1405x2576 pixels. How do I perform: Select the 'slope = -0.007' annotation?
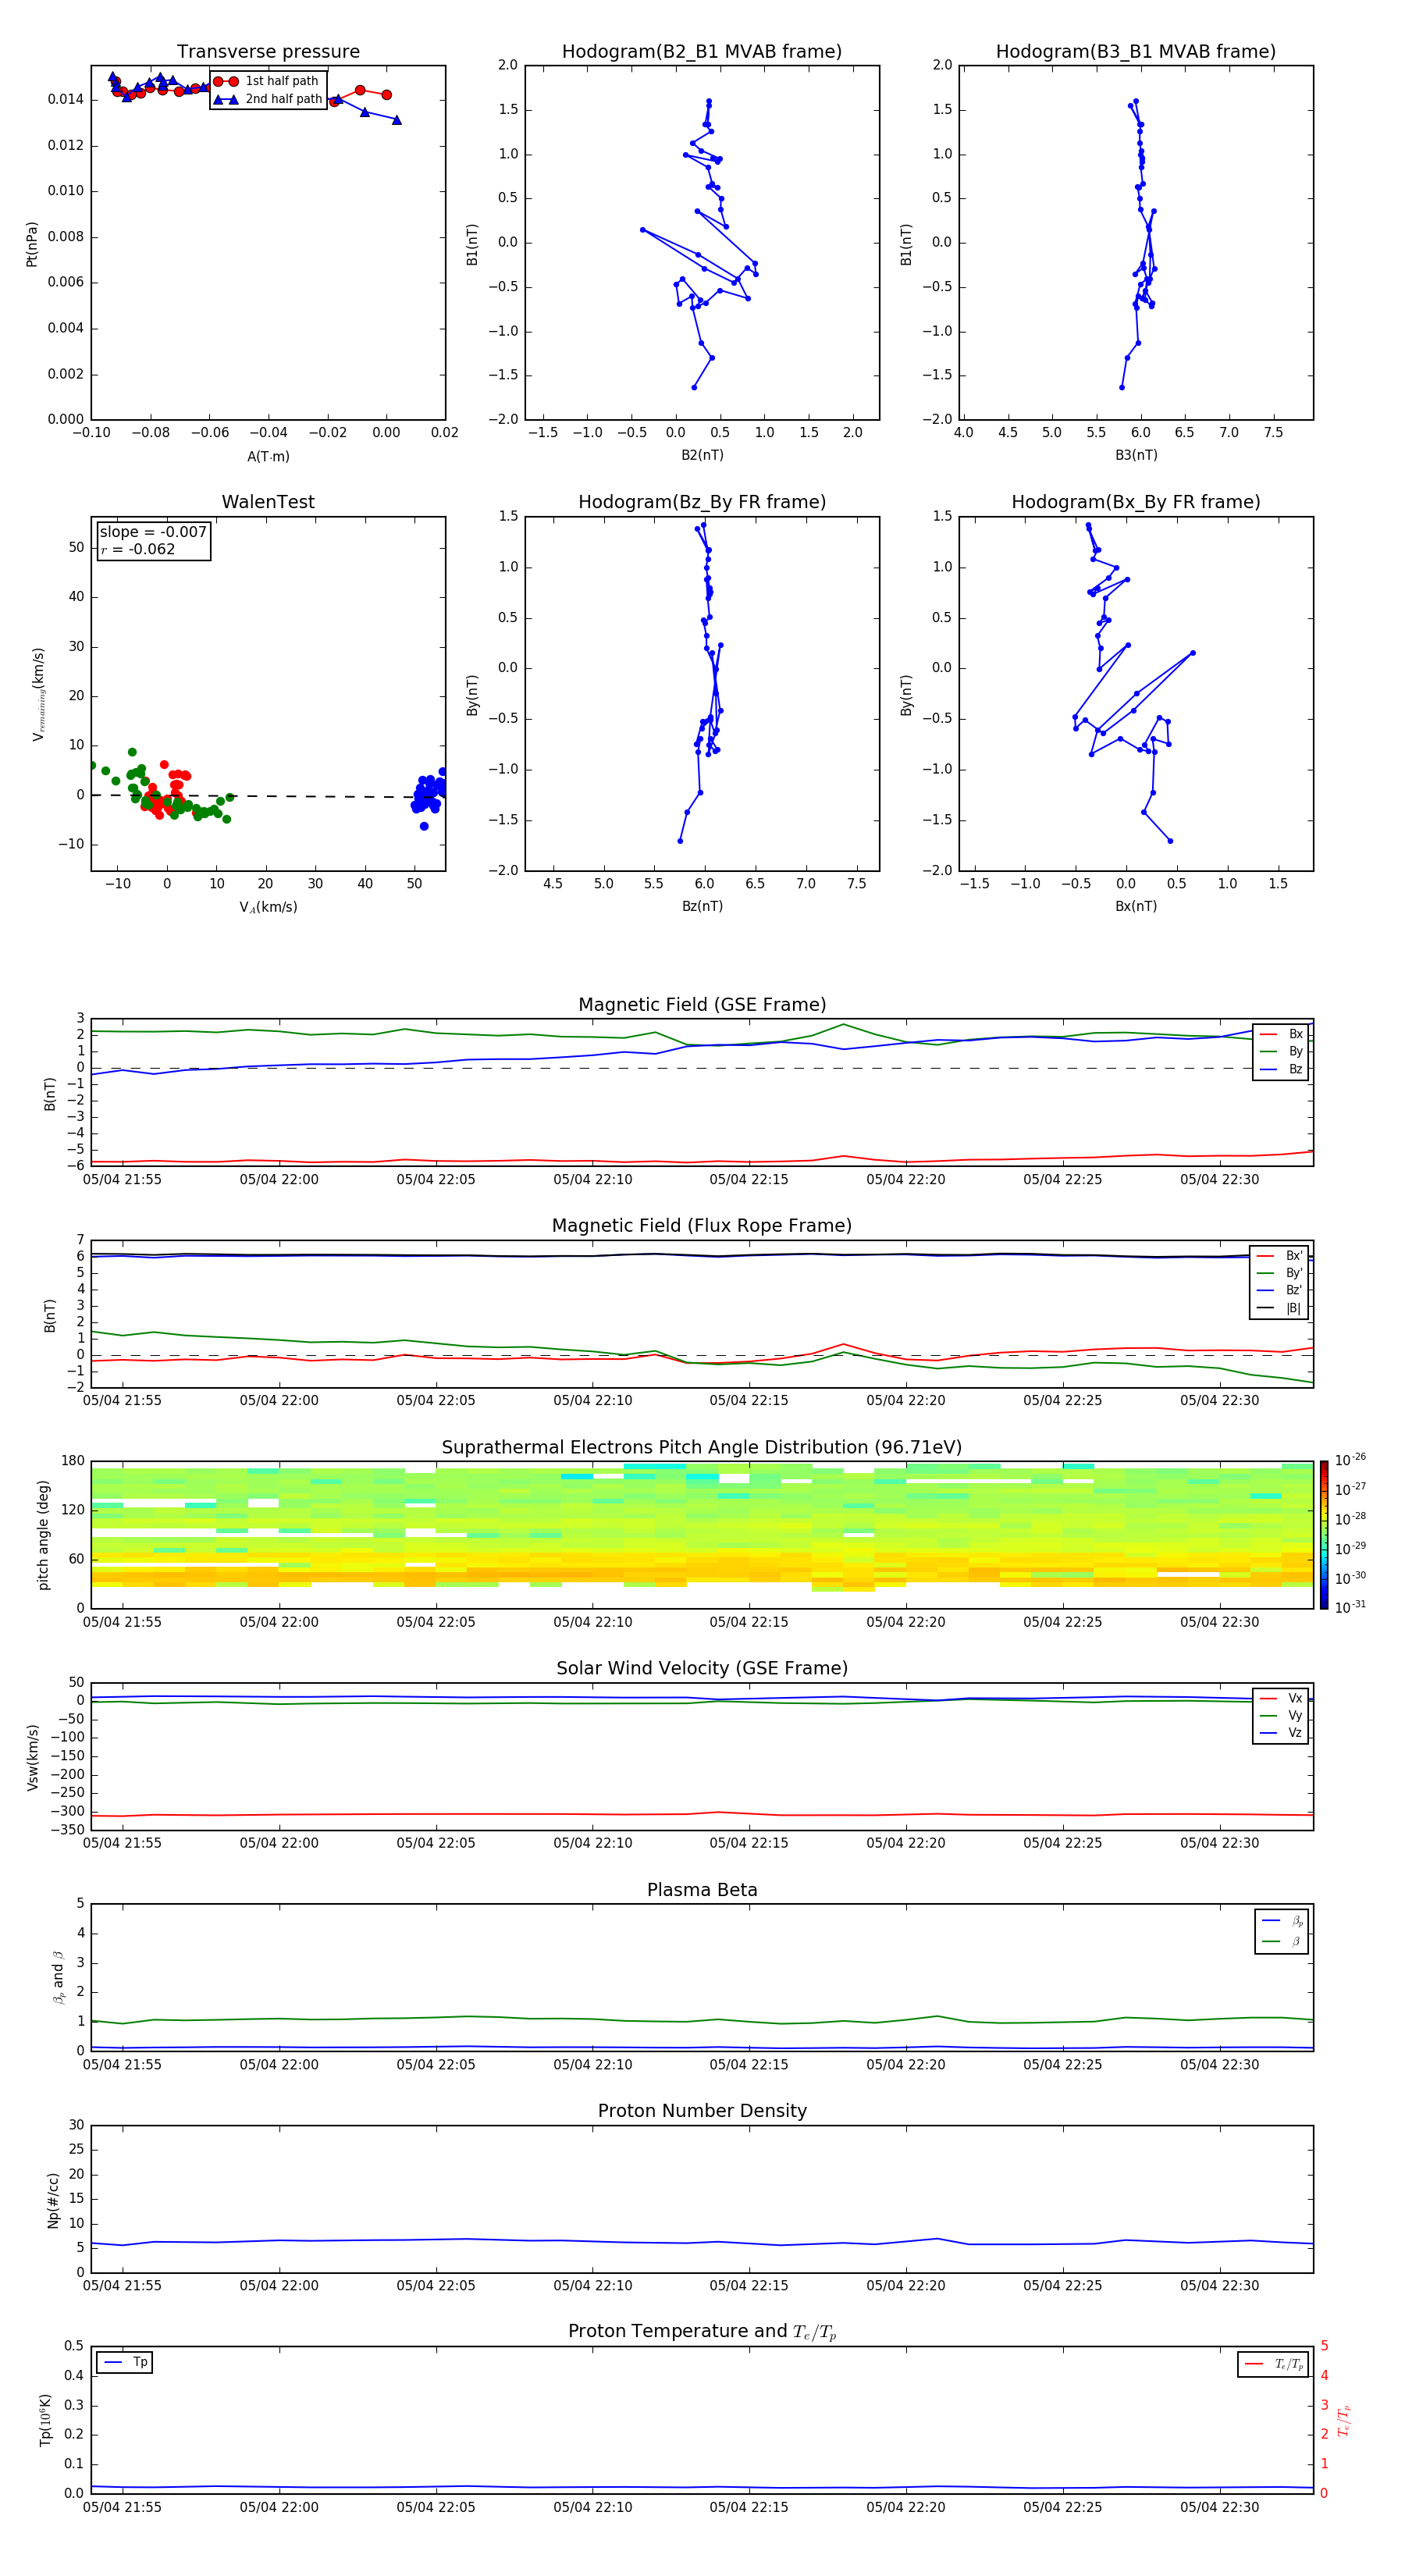point(153,532)
